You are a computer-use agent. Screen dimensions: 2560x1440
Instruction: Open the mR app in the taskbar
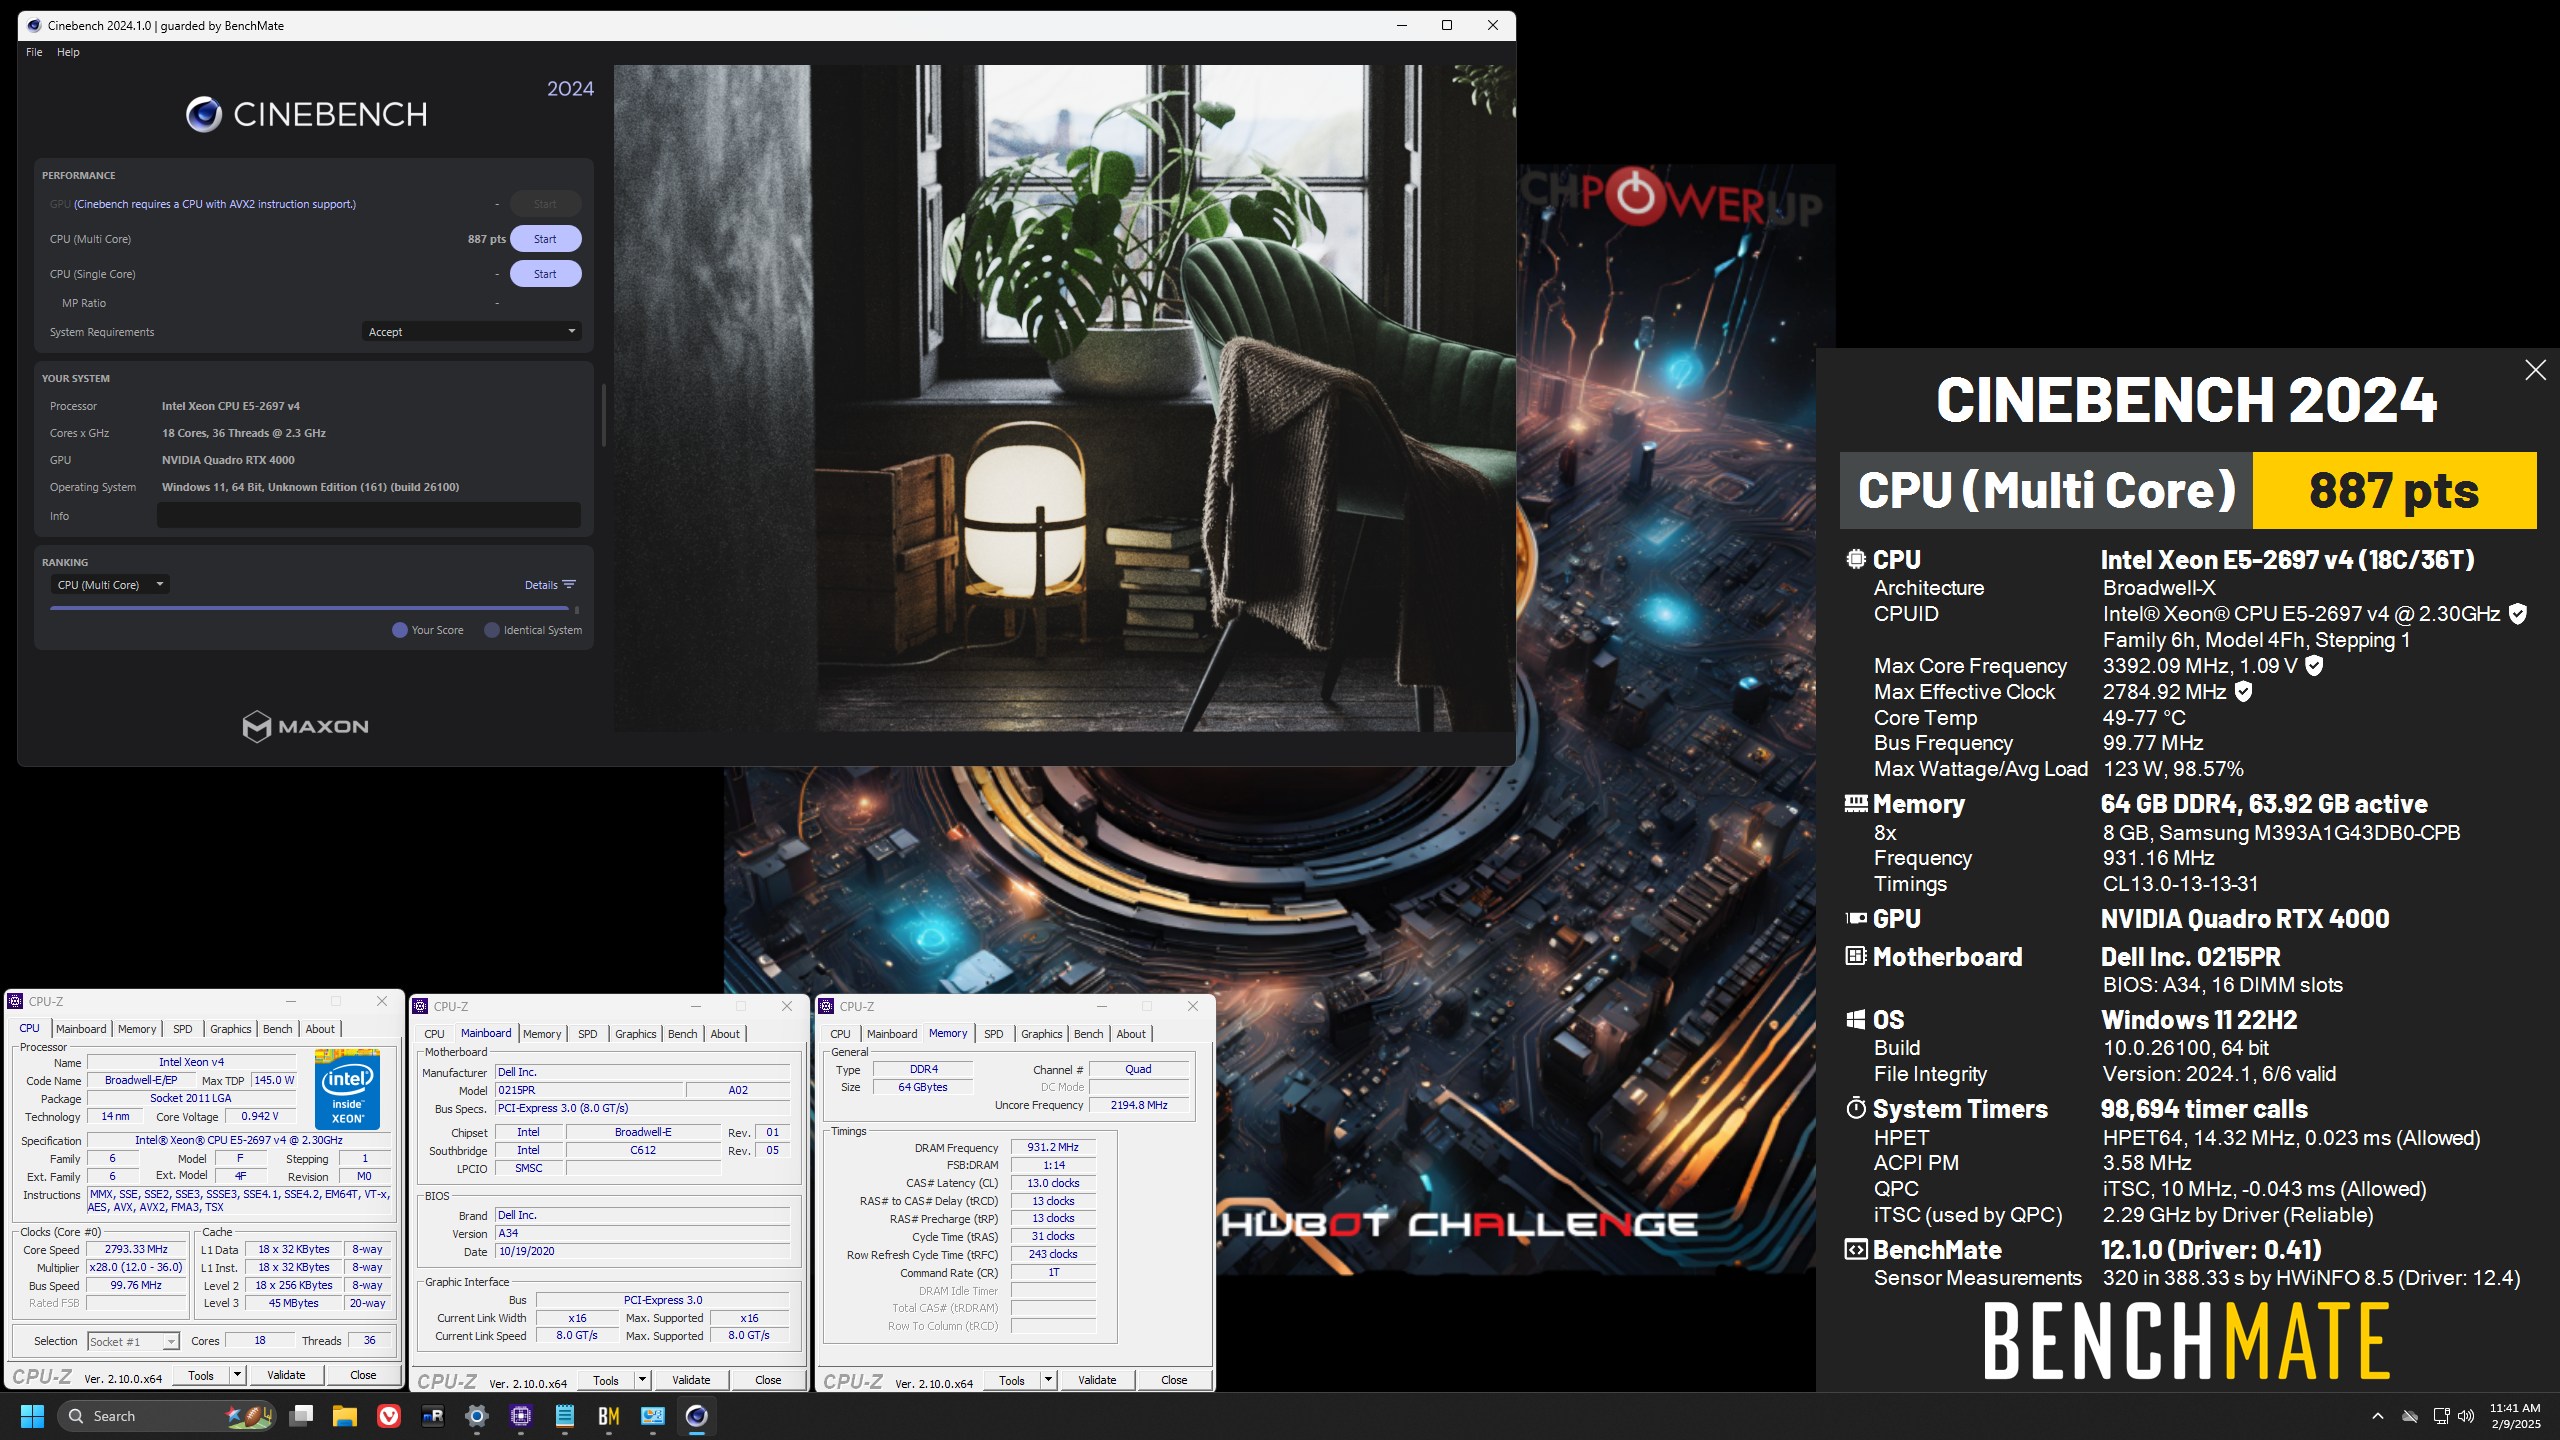[x=433, y=1416]
